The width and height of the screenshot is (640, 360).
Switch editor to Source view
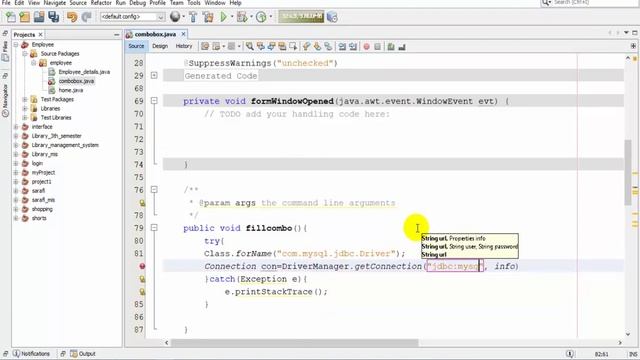click(x=136, y=46)
